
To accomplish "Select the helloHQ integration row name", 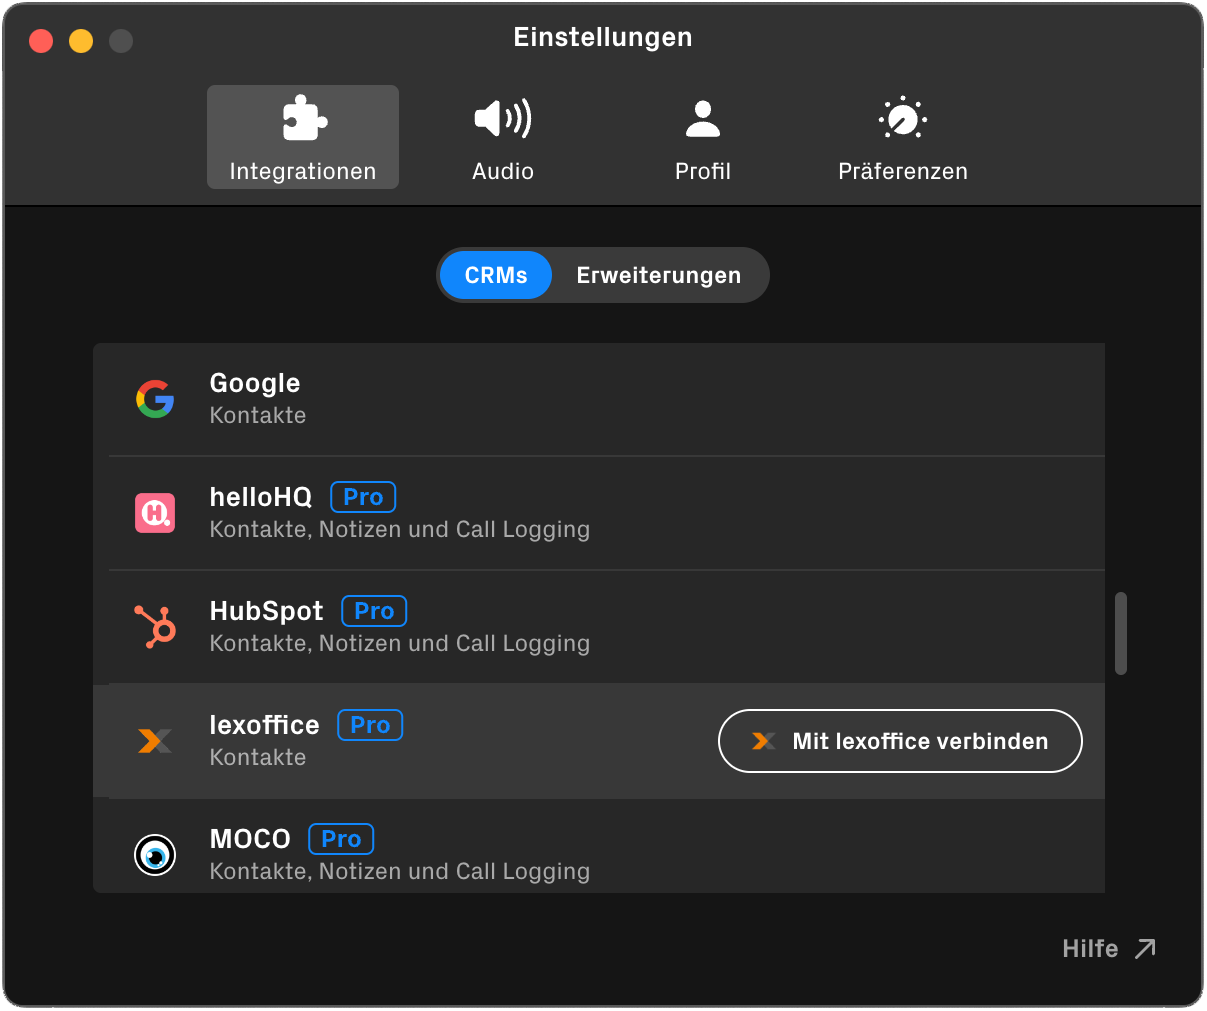I will point(260,497).
